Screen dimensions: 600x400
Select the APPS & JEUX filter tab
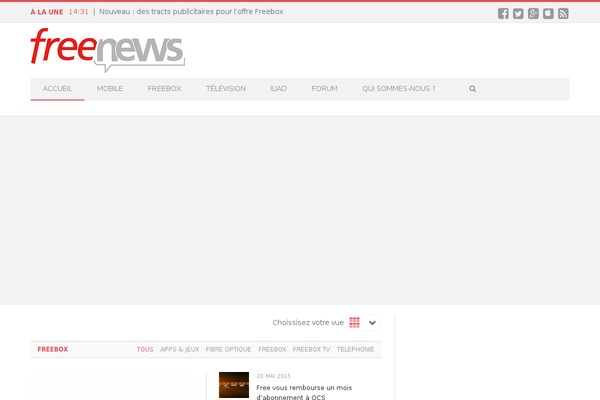(179, 349)
